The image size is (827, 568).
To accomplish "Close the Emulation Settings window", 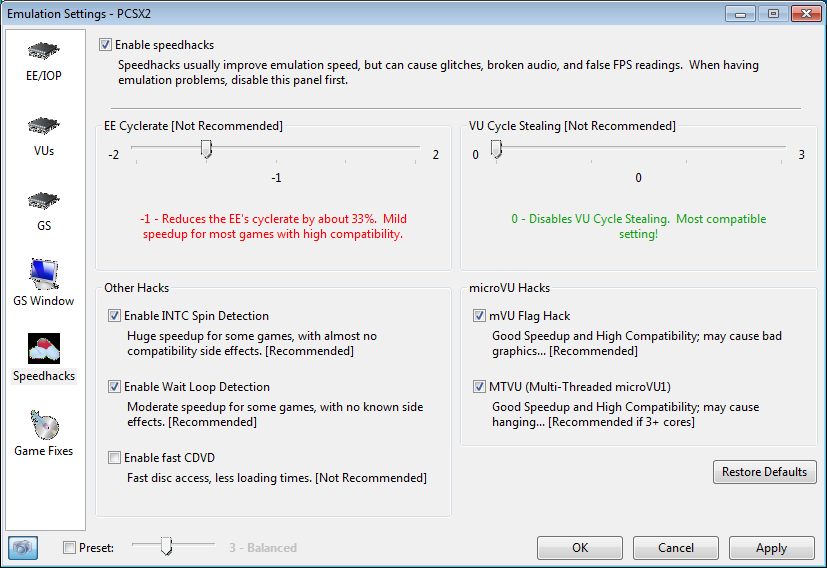I will click(806, 13).
